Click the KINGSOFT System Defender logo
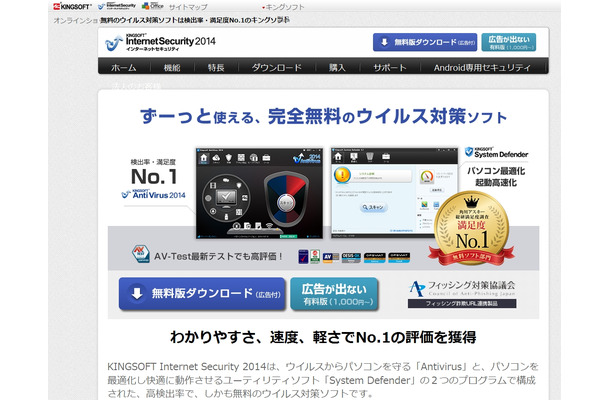The height and width of the screenshot is (400, 610). (496, 153)
